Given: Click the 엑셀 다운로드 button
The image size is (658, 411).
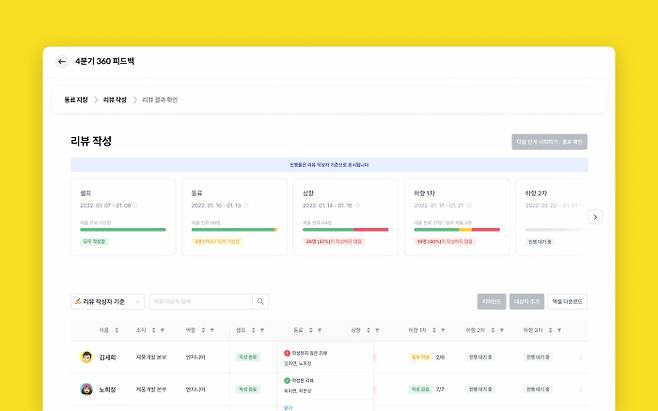Looking at the screenshot, I should 567,301.
